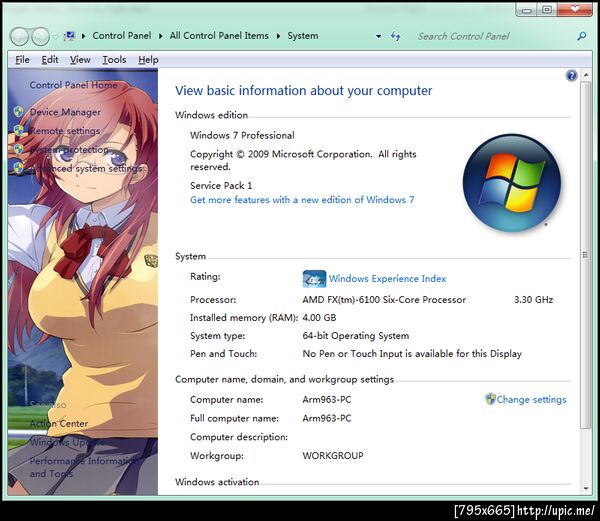Focus the Search Control Panel field
Viewport: 600px width, 521px height.
(x=494, y=36)
